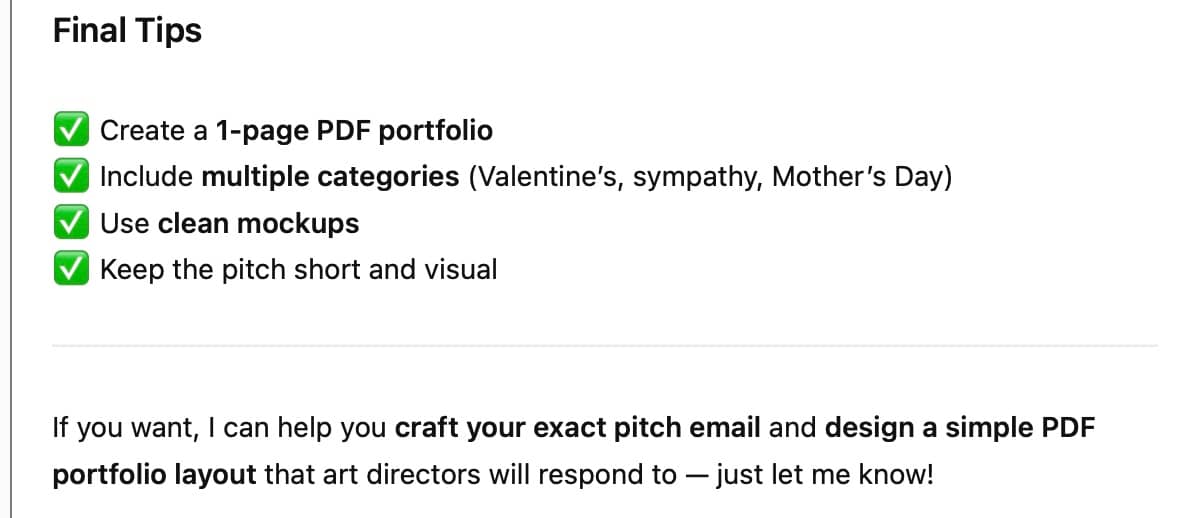Click the bold "portfolio layout" text

[155, 473]
